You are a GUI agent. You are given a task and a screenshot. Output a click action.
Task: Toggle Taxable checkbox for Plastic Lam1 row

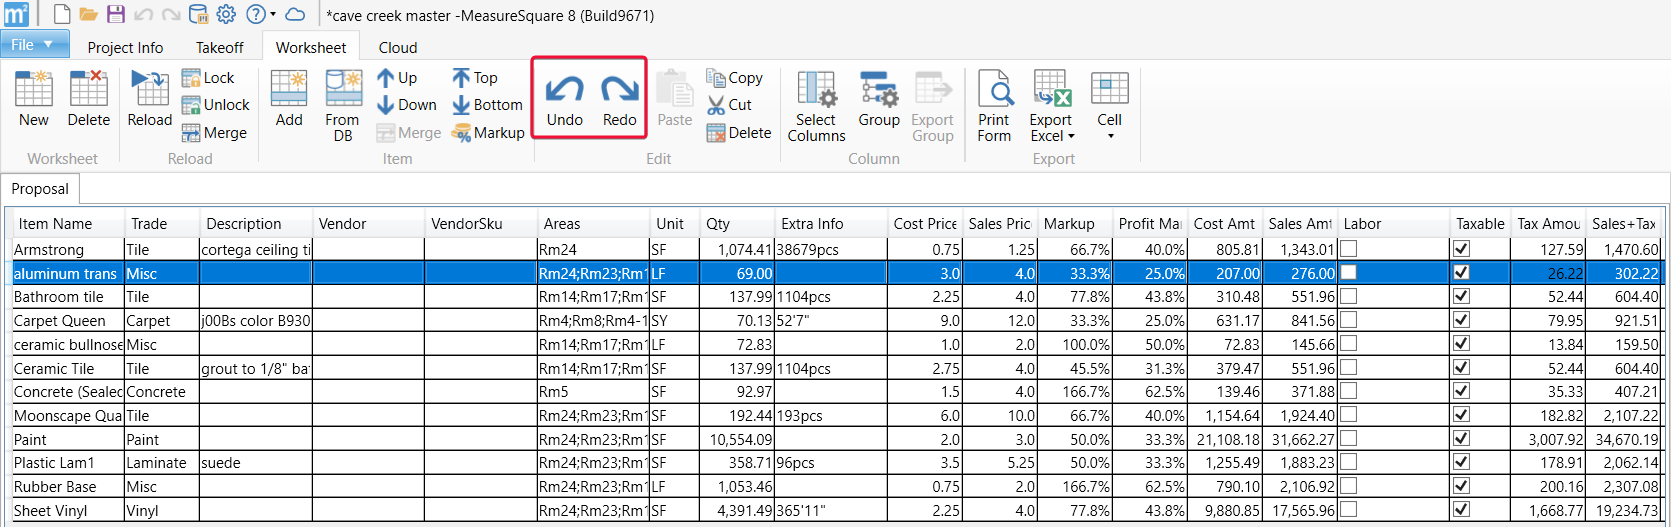coord(1461,462)
